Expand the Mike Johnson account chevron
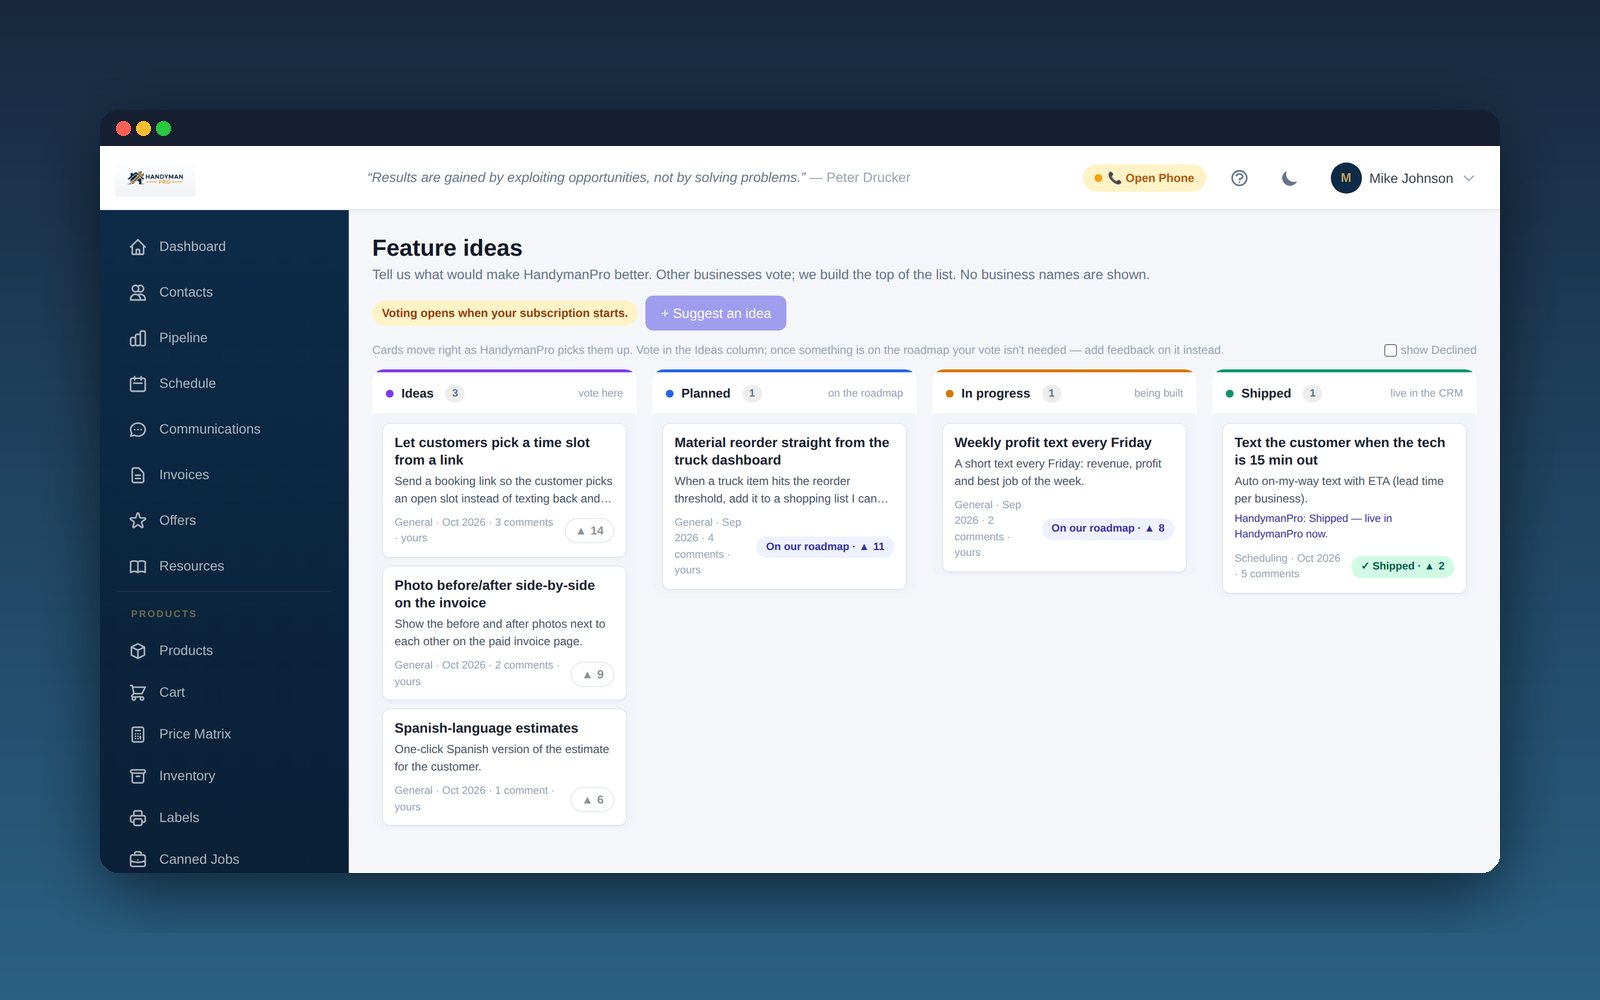 (1469, 178)
